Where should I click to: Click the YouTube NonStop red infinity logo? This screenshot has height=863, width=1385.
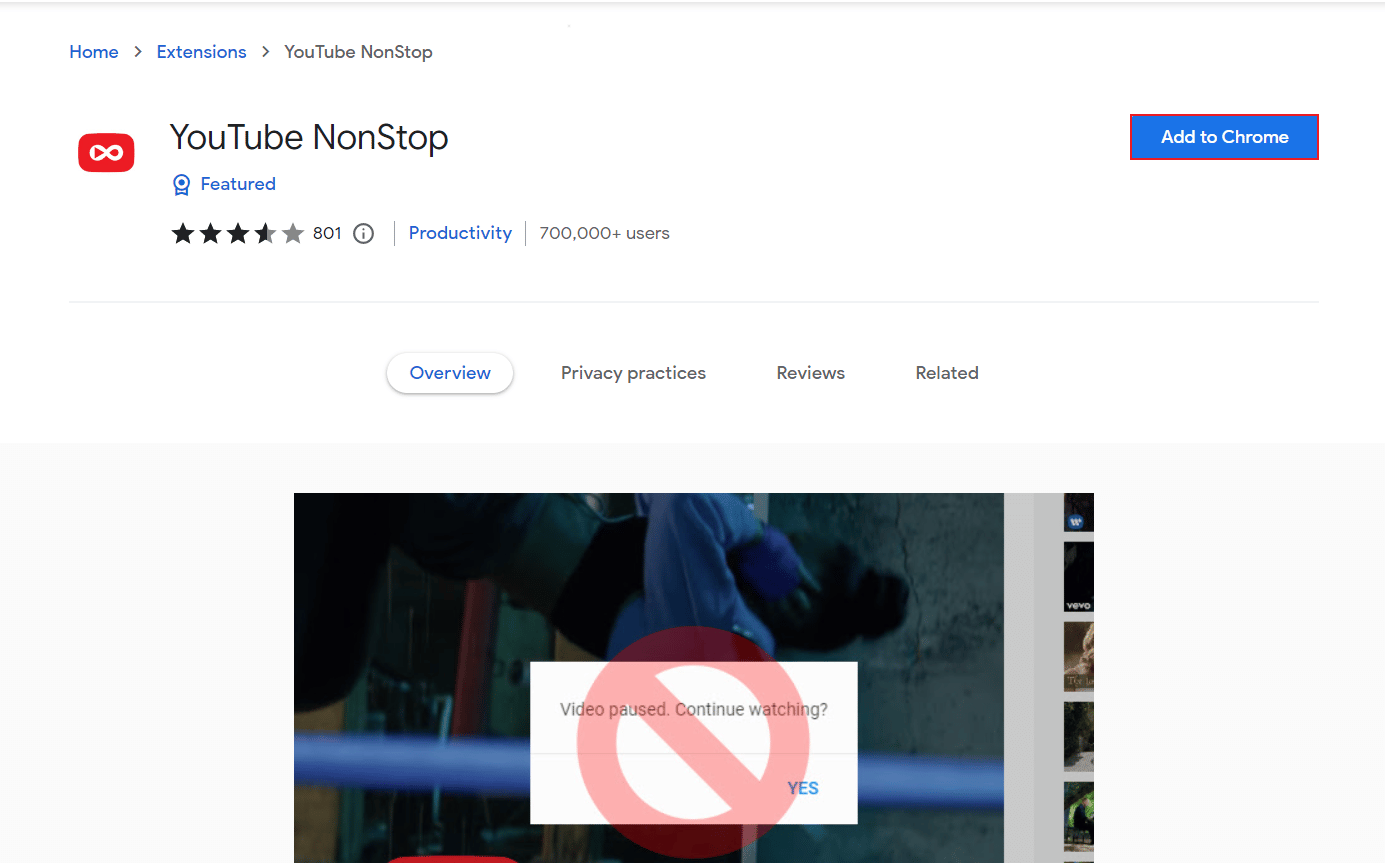107,152
